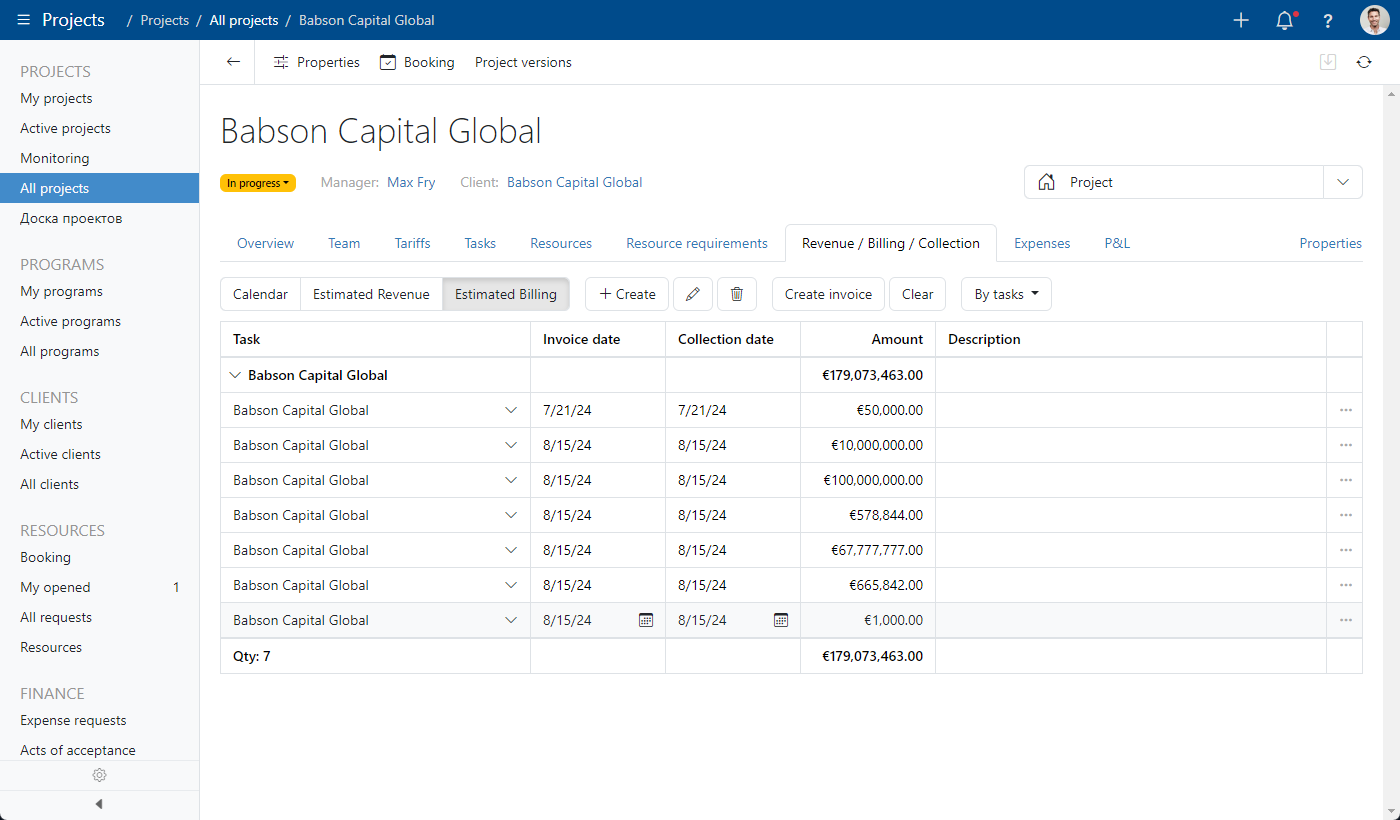Edit the selected row with pencil icon
Screen dimensions: 1400x820
pyautogui.click(x=693, y=294)
